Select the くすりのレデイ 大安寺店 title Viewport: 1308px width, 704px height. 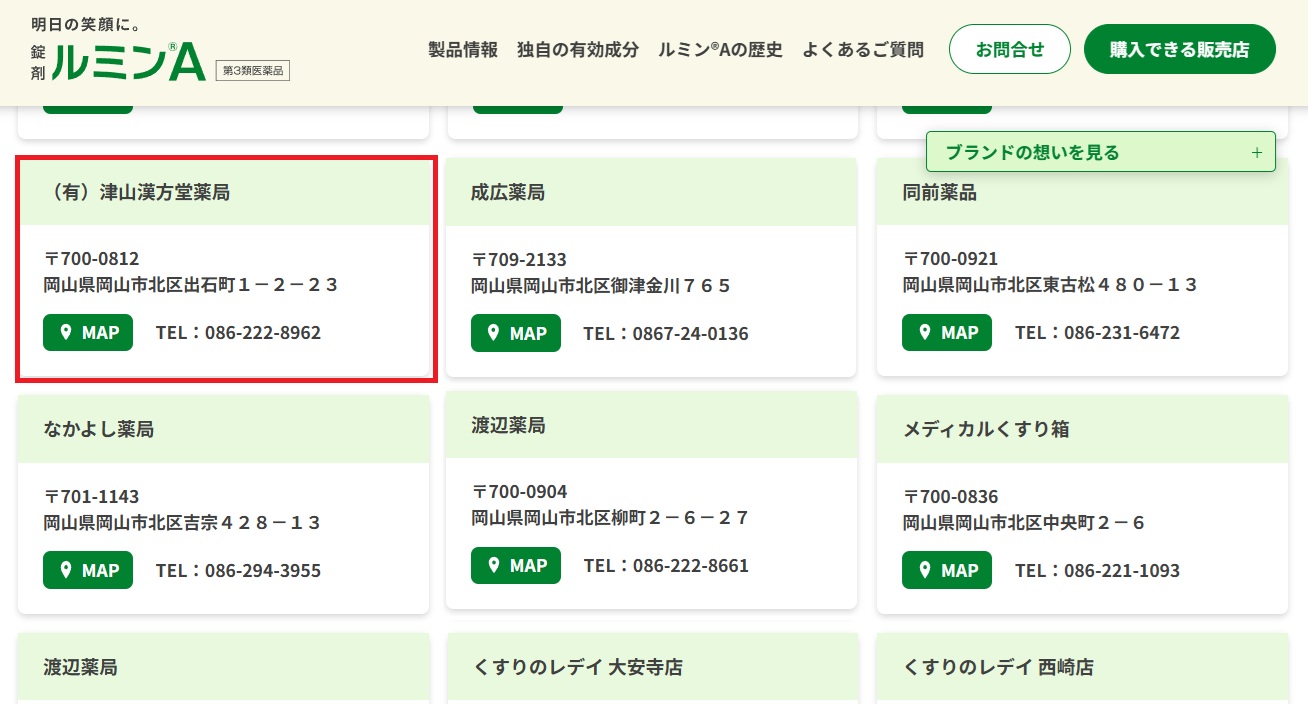pos(577,666)
